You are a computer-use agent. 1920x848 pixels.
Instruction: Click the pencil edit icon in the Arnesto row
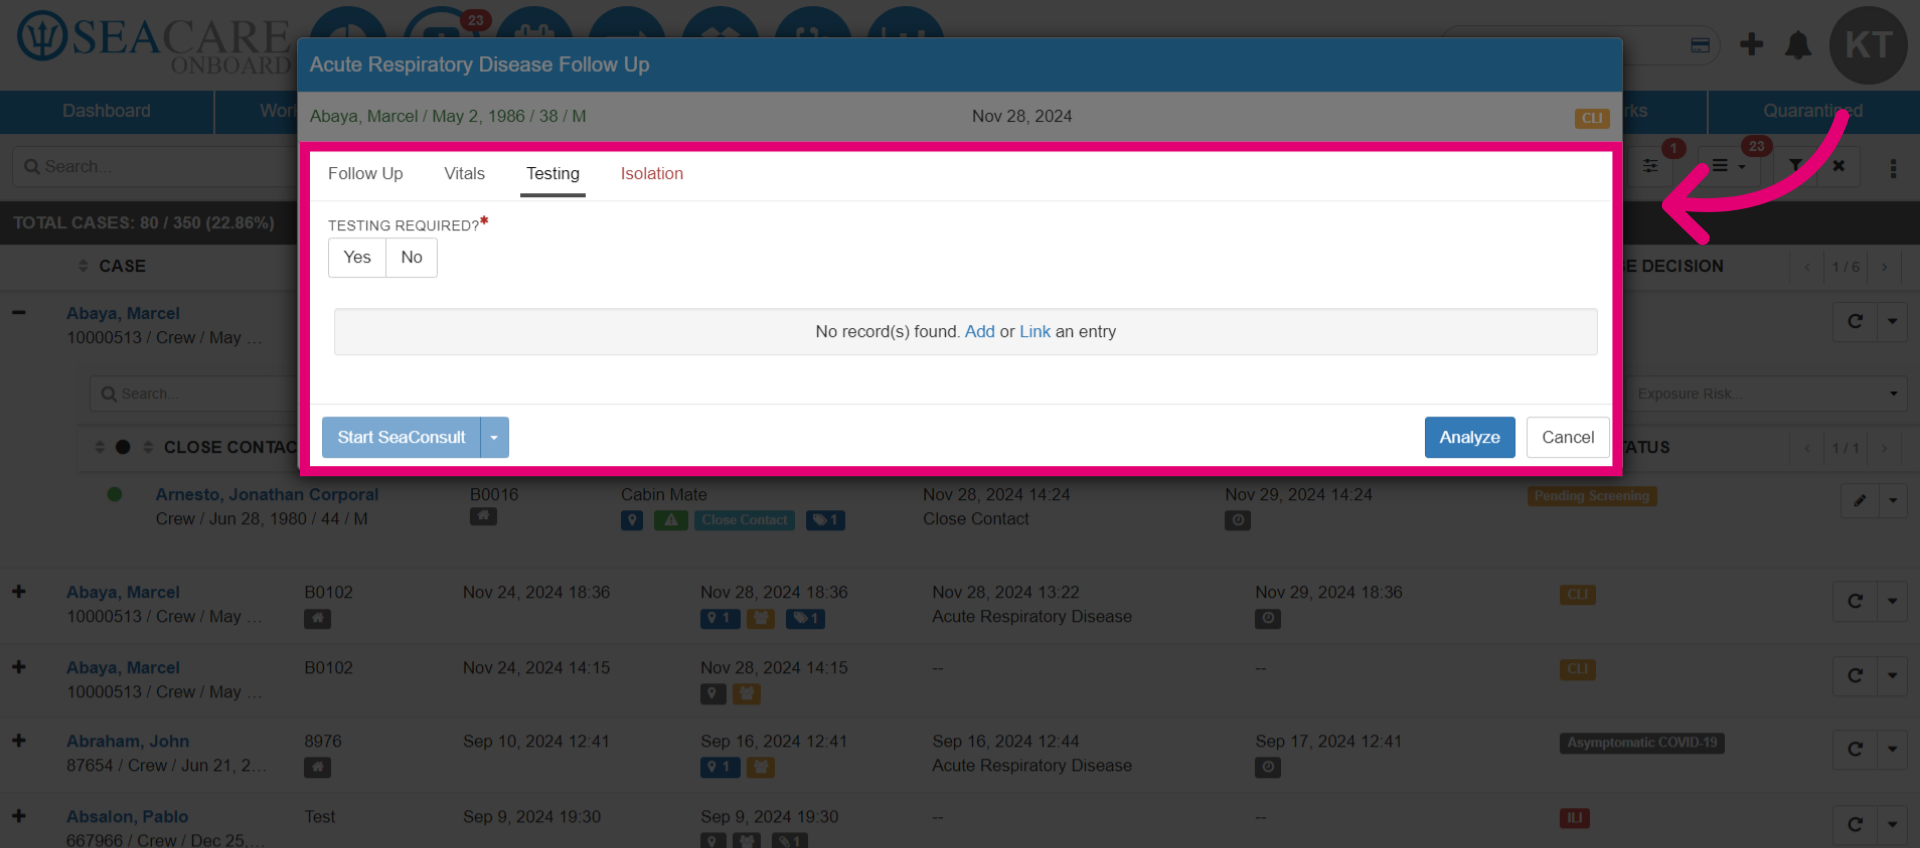(1860, 500)
